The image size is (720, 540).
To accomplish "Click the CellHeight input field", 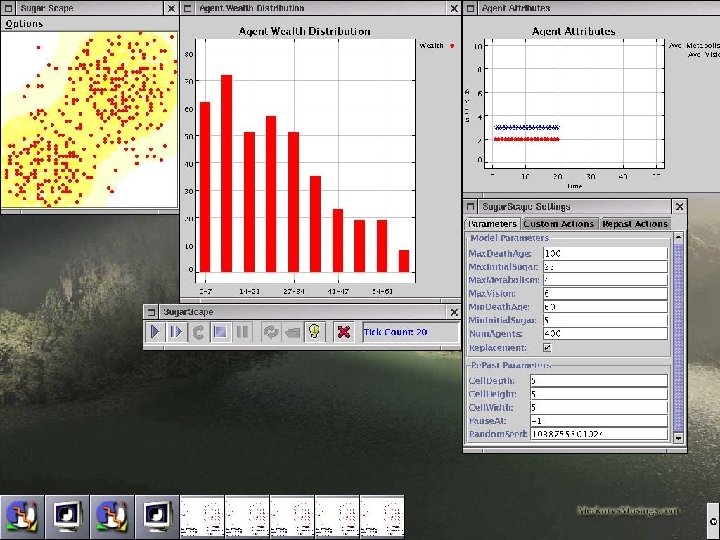I will [x=599, y=394].
